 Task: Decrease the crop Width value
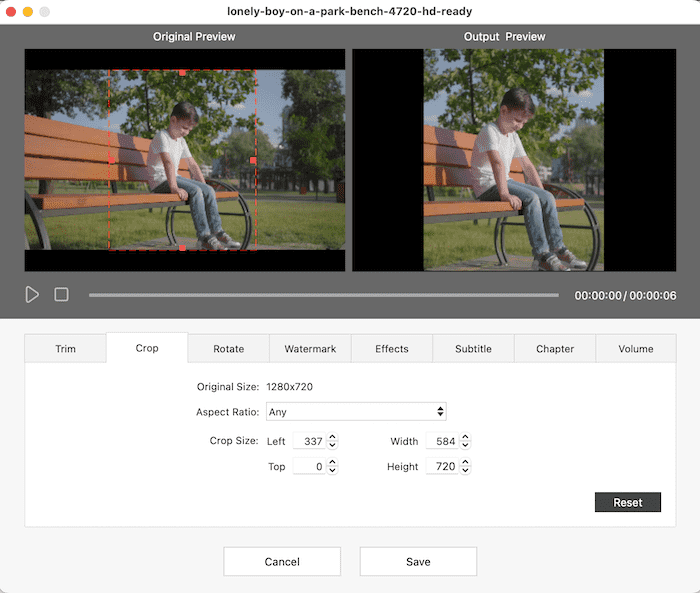point(465,445)
